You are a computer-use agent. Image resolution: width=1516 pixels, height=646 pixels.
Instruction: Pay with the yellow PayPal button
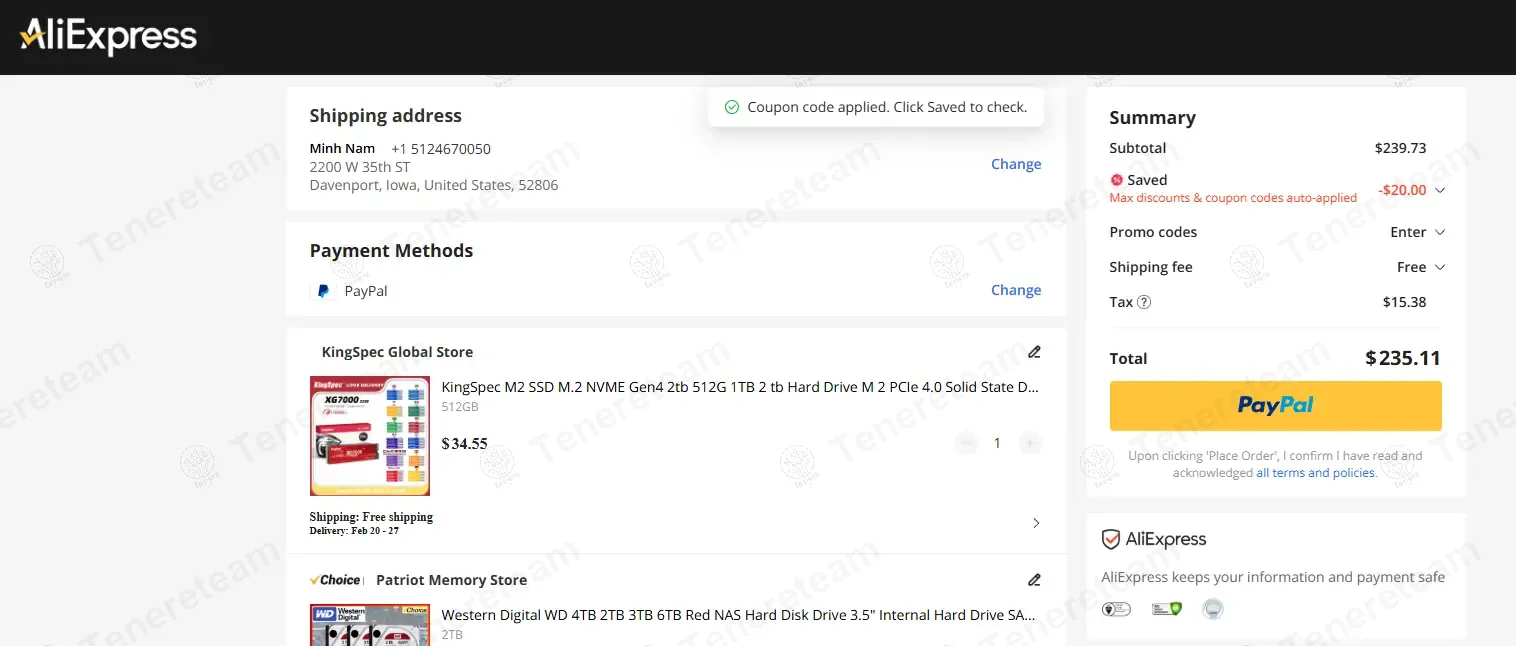(1275, 406)
